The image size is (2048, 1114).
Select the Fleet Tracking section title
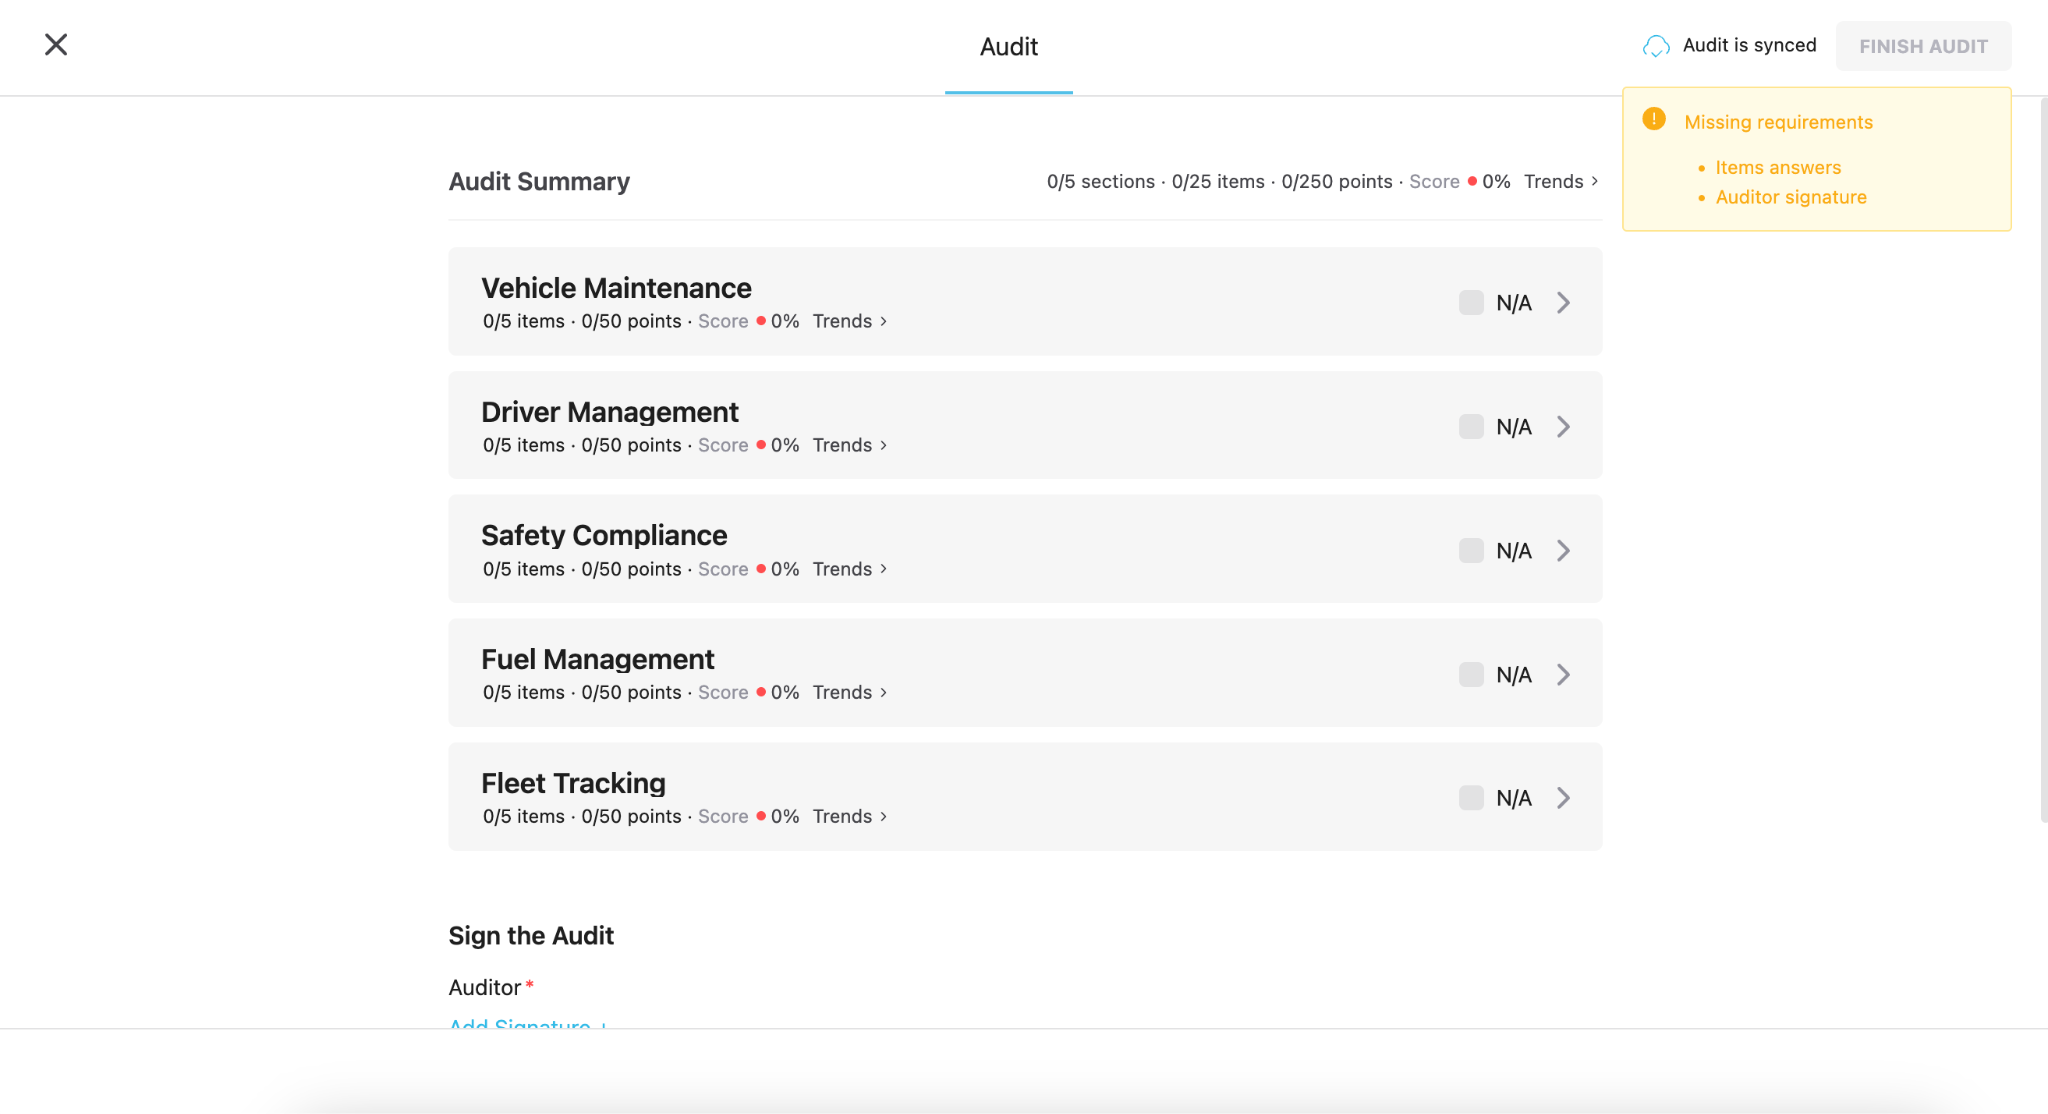pos(573,783)
